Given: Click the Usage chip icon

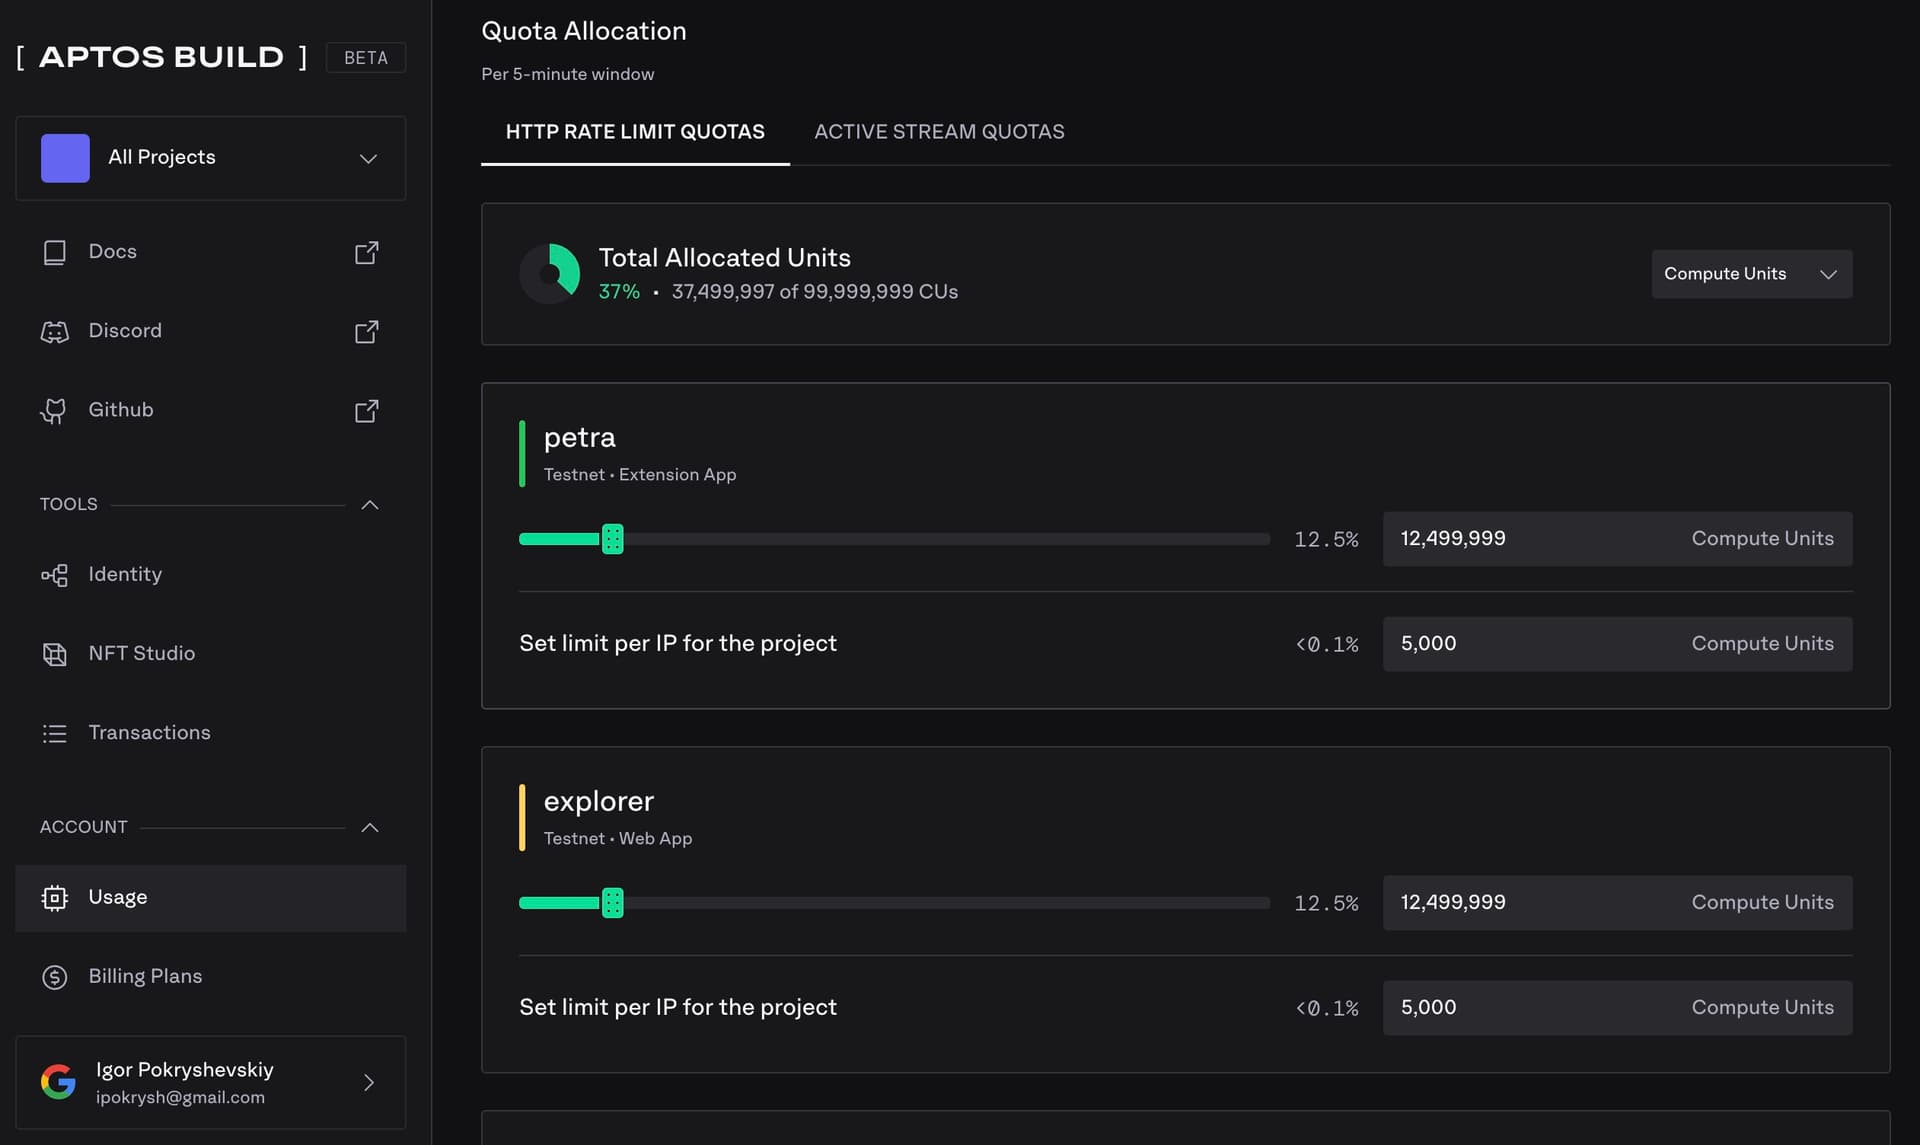Looking at the screenshot, I should tap(55, 898).
